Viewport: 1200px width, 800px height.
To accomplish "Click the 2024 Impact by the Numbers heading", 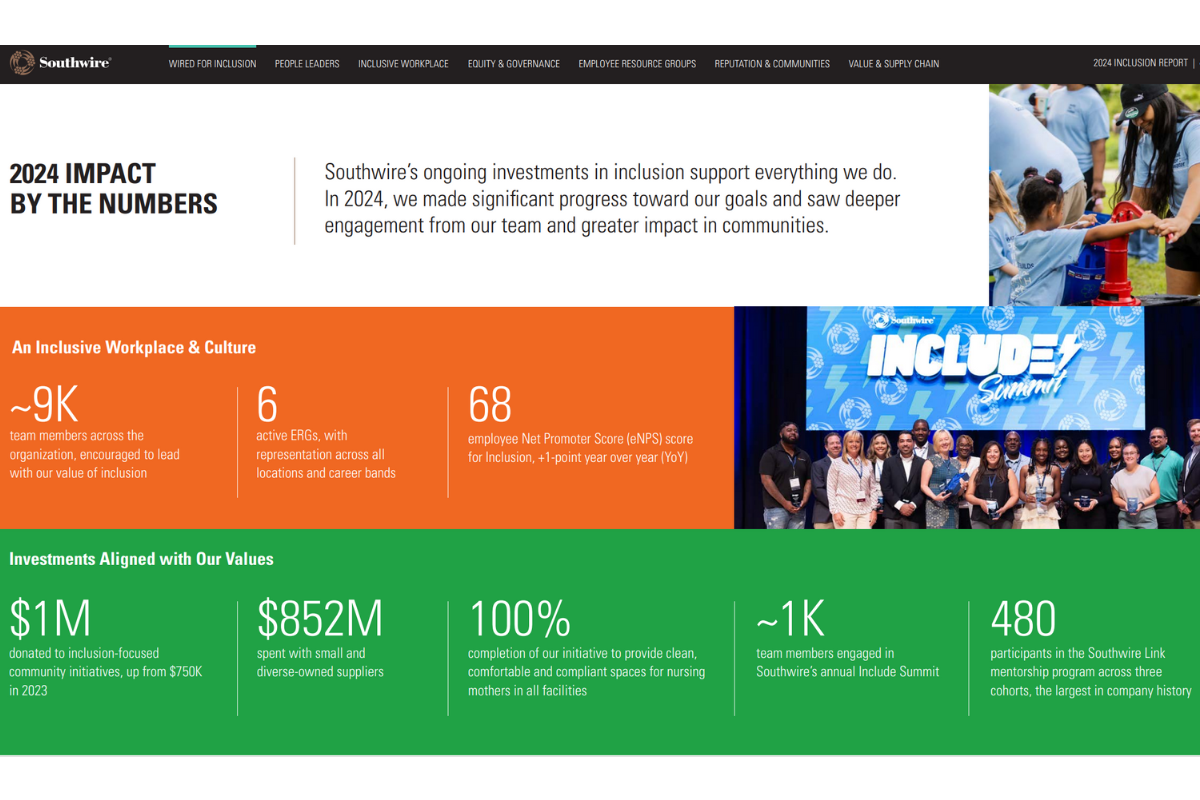I will coord(113,189).
